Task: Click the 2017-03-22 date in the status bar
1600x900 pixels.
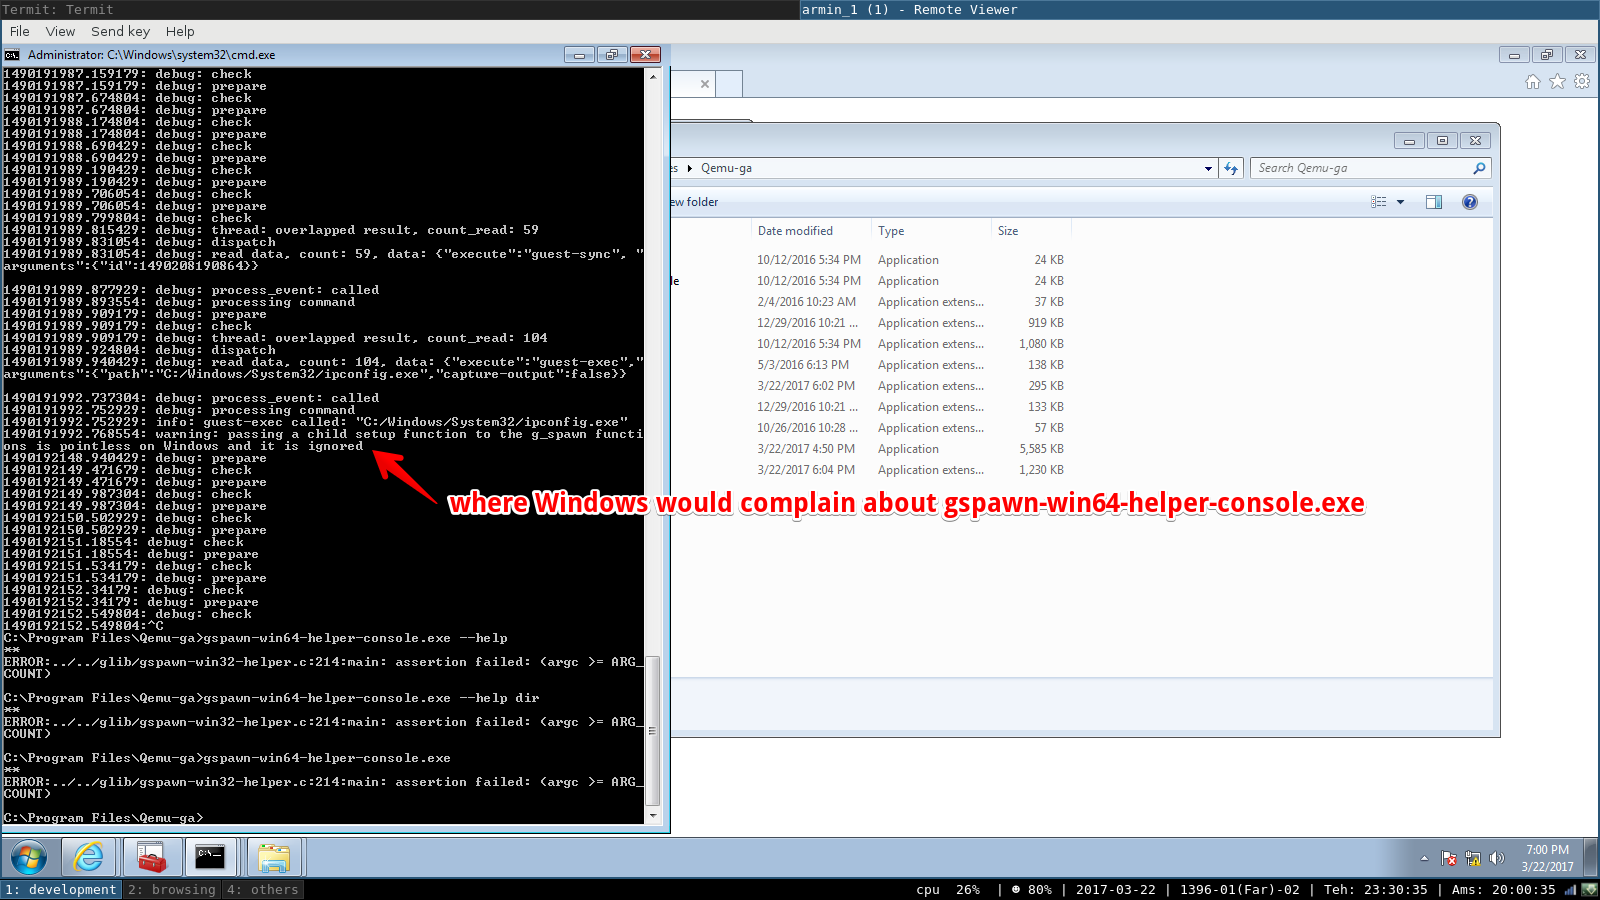Action: click(x=1115, y=889)
